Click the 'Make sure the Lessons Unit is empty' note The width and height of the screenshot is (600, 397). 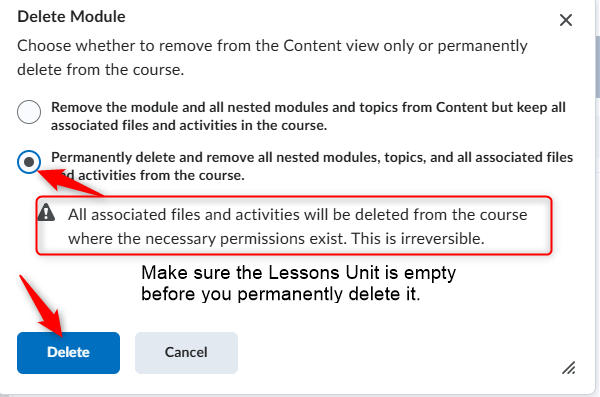[298, 283]
